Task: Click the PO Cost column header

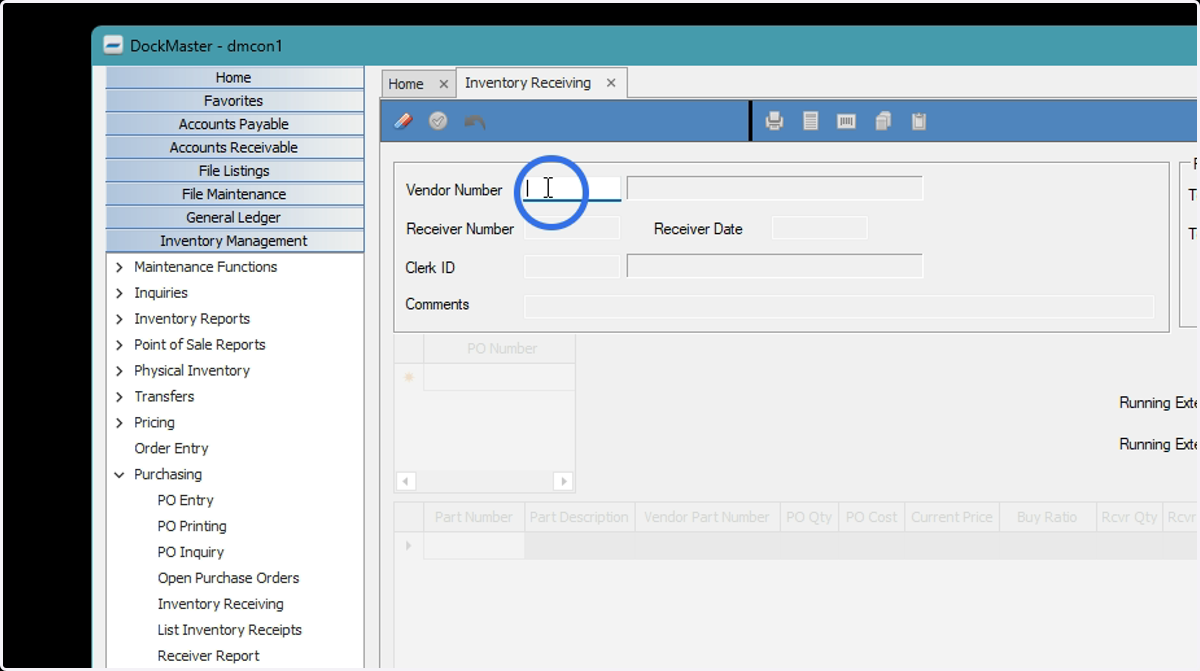Action: pos(872,517)
